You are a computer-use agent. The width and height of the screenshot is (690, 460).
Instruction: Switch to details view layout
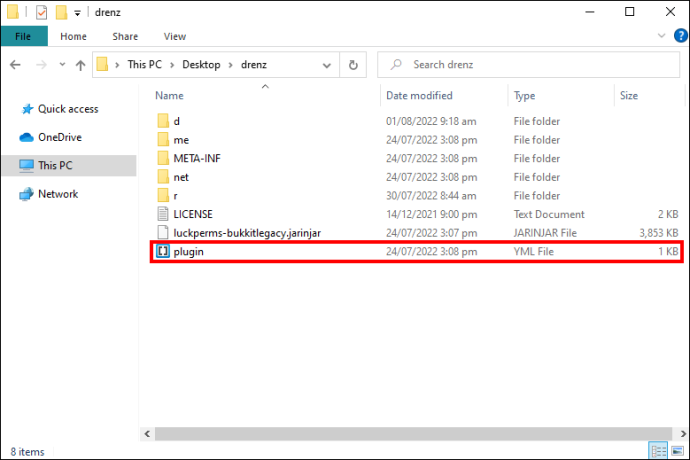659,451
